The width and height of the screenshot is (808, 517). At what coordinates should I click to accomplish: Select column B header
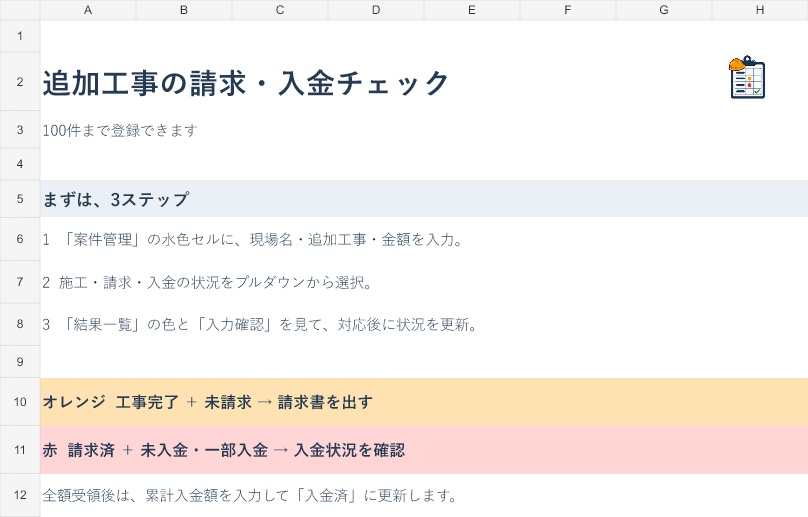184,10
